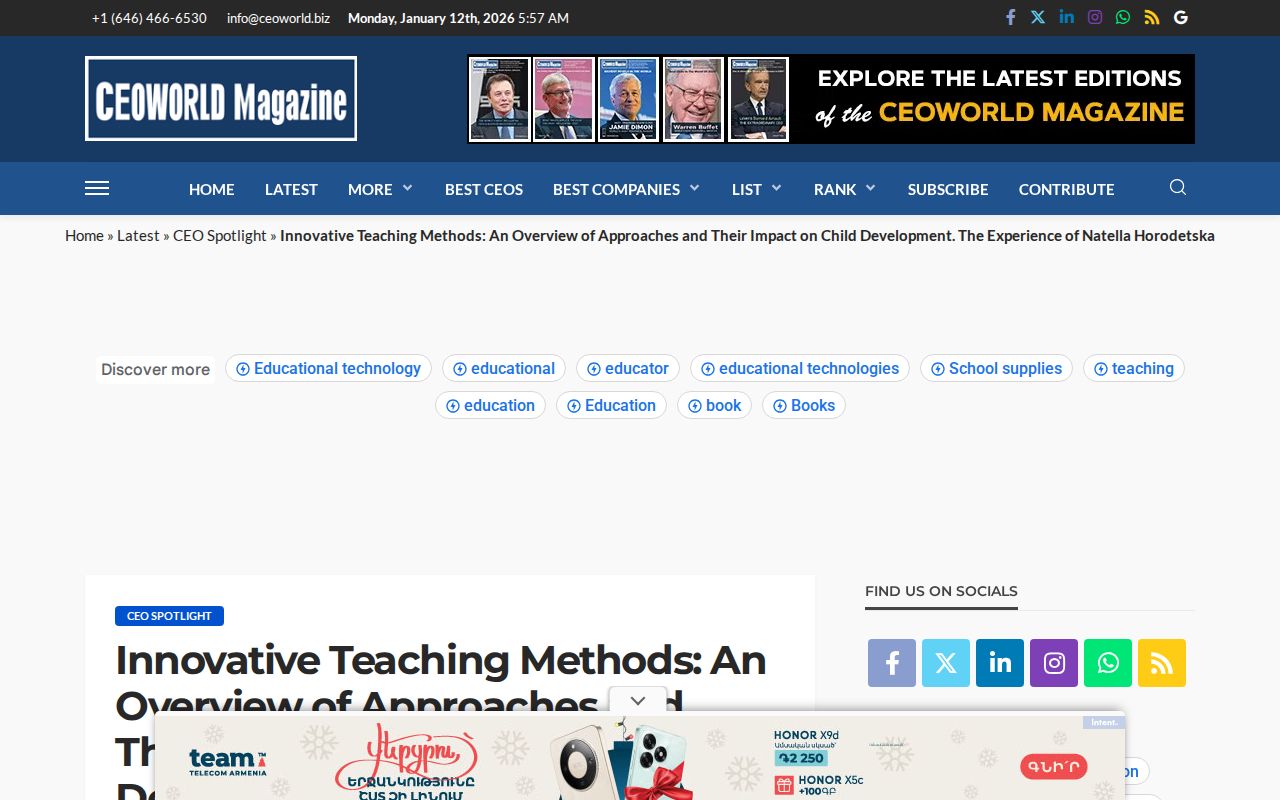This screenshot has width=1280, height=800.
Task: Click the search magnifier icon
Action: (1177, 187)
